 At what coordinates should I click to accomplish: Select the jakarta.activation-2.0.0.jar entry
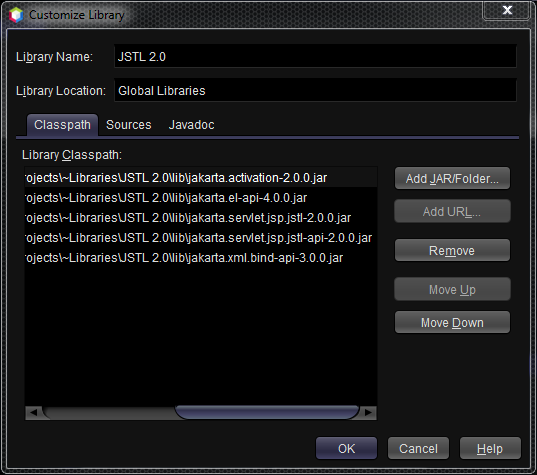pyautogui.click(x=201, y=178)
